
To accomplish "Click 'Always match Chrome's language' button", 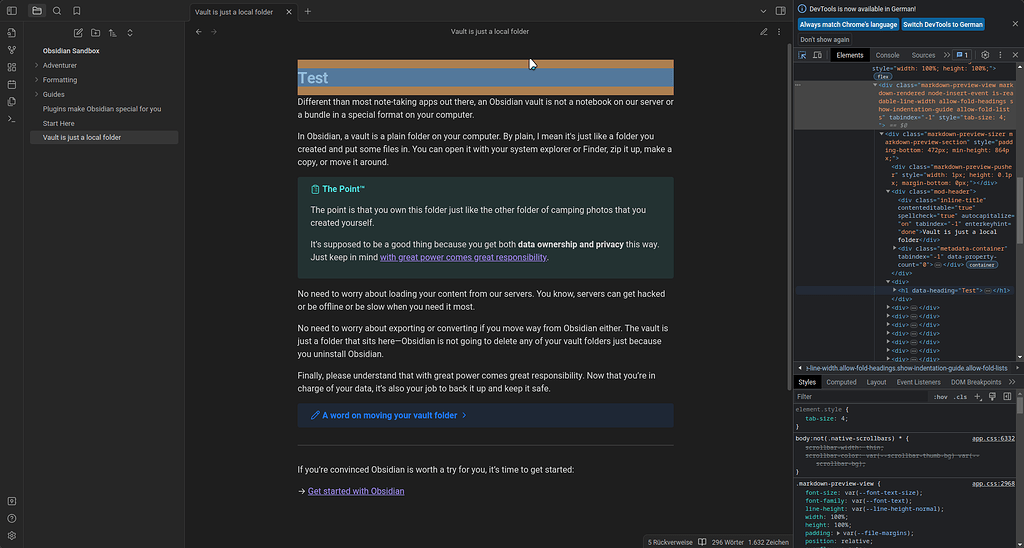I will [848, 24].
